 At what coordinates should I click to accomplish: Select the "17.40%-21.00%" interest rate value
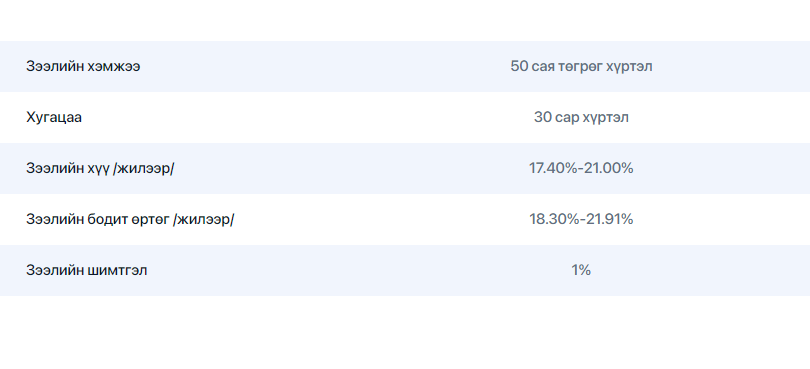point(581,168)
